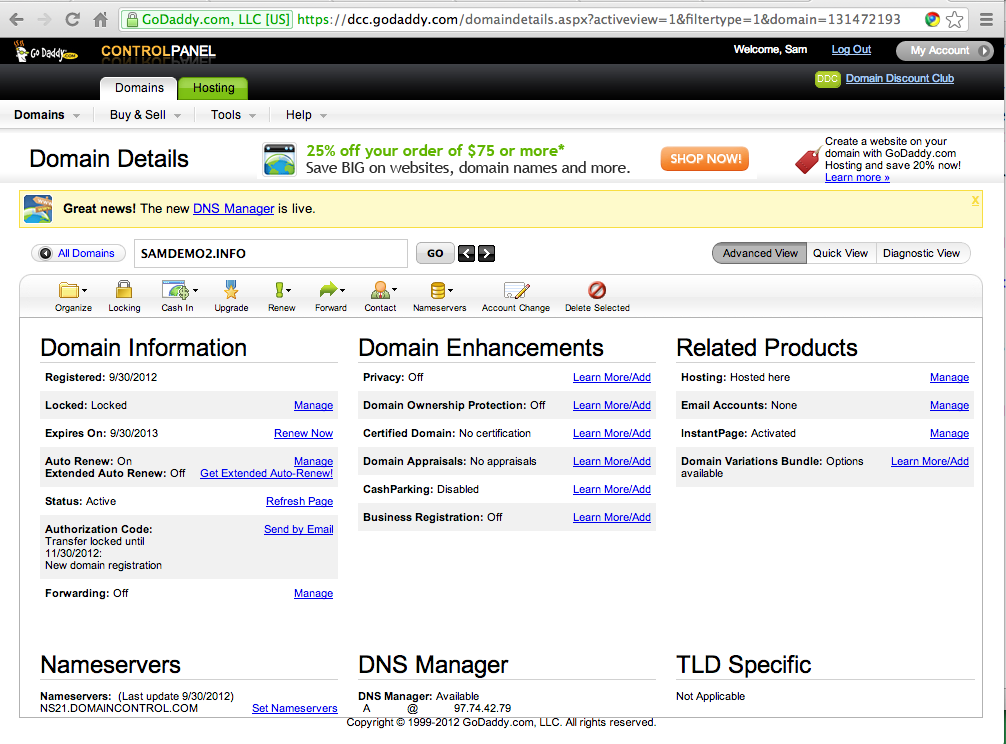Click the green DDC badge icon
1006x744 pixels.
[827, 79]
